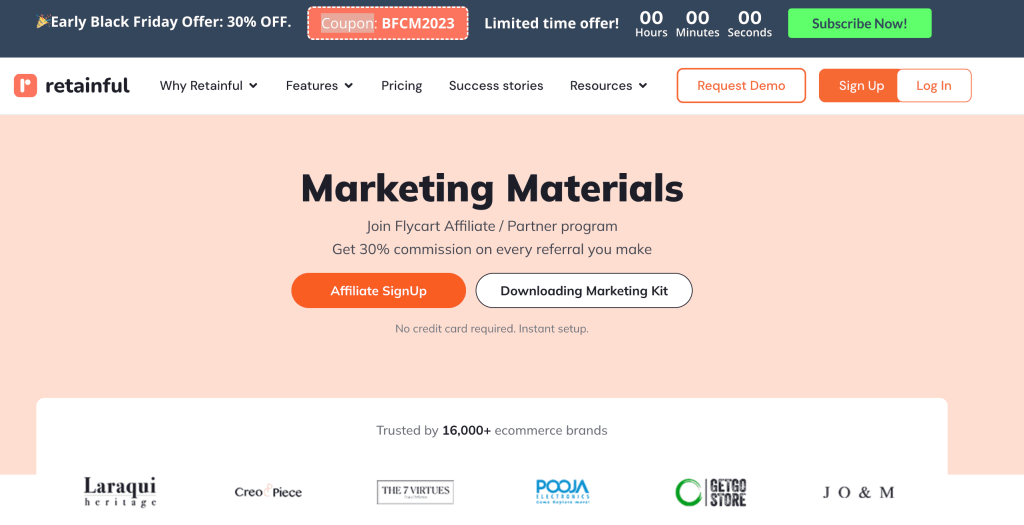Click Downloading Marketing Kit button

pyautogui.click(x=584, y=291)
